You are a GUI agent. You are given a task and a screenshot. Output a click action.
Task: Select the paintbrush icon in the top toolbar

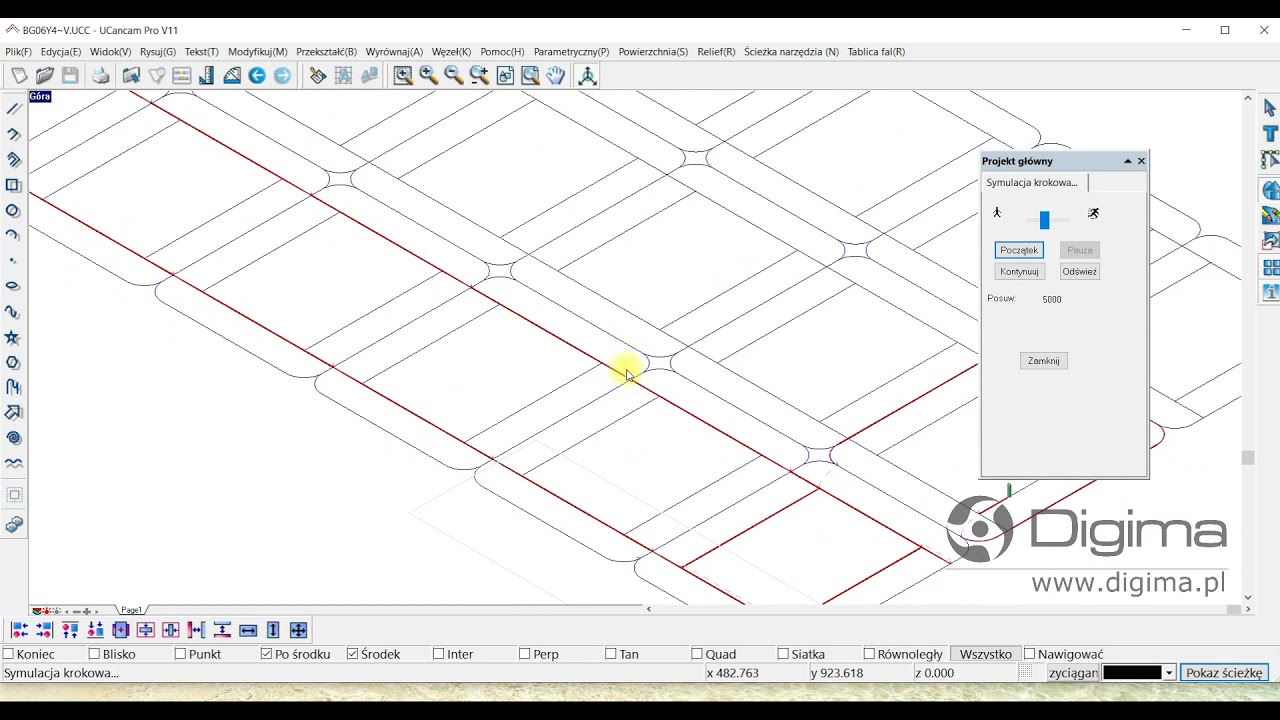318,76
